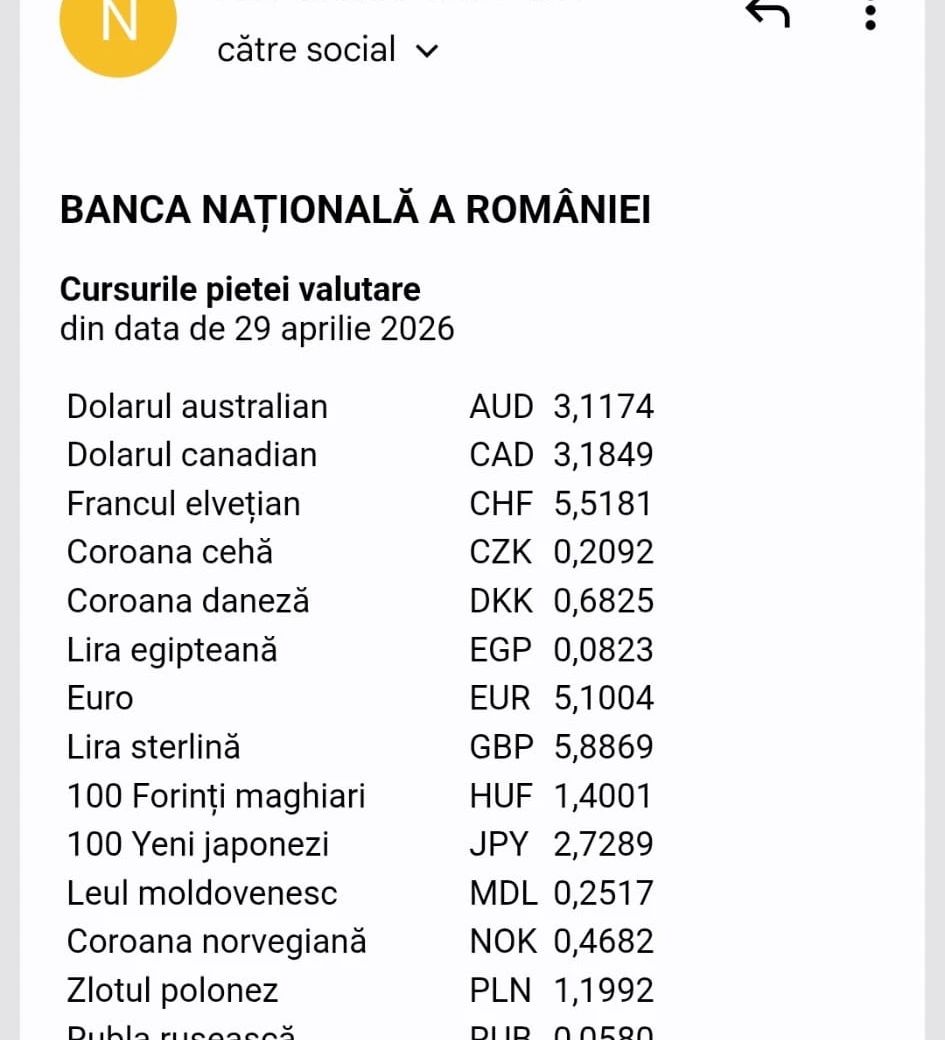Screen dimensions: 945x1040
Task: Reply using the curved arrow icon
Action: [x=767, y=13]
